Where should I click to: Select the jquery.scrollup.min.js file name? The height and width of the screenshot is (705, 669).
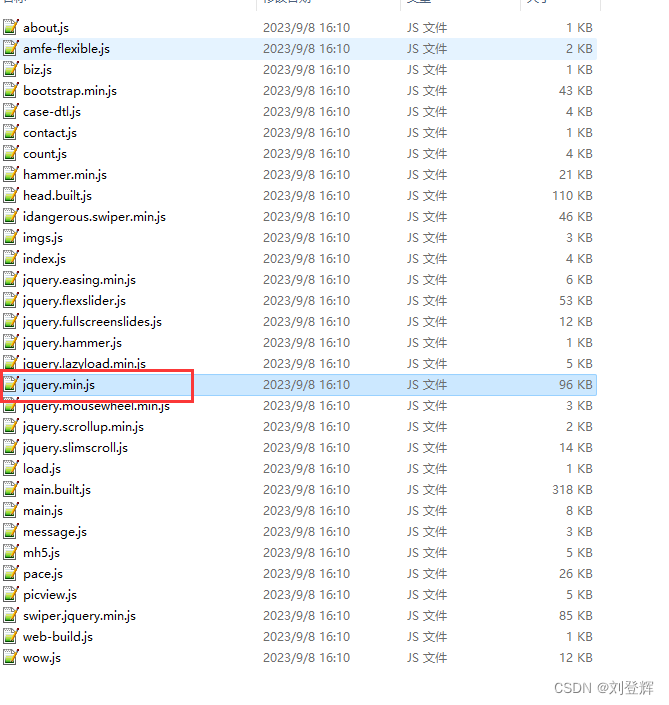[x=84, y=427]
